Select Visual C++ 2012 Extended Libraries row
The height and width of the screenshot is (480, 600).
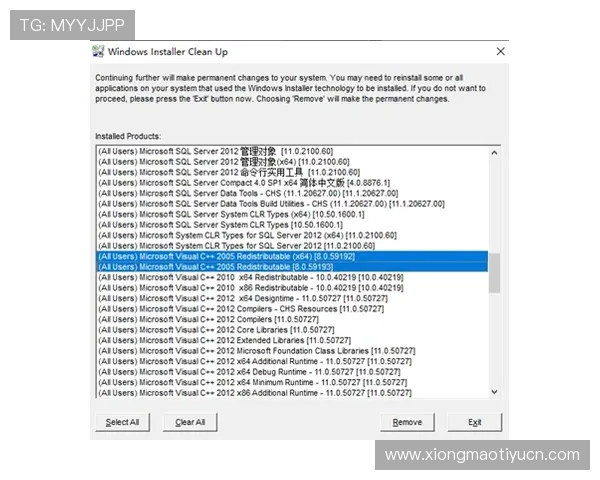(292, 340)
